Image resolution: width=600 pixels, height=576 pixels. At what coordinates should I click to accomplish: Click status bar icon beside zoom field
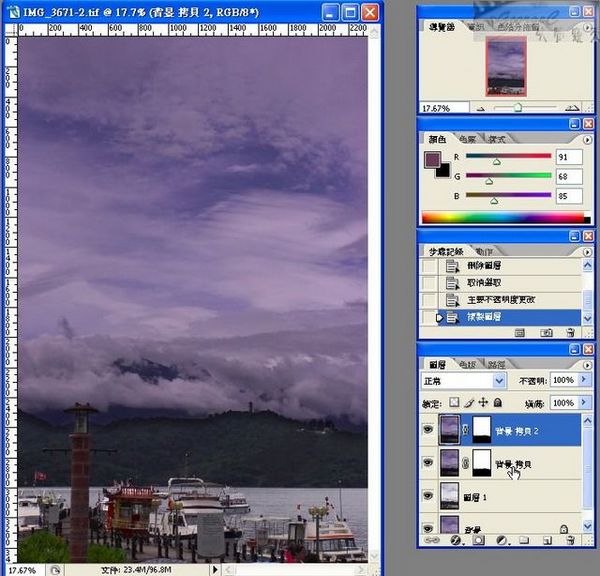click(x=55, y=570)
